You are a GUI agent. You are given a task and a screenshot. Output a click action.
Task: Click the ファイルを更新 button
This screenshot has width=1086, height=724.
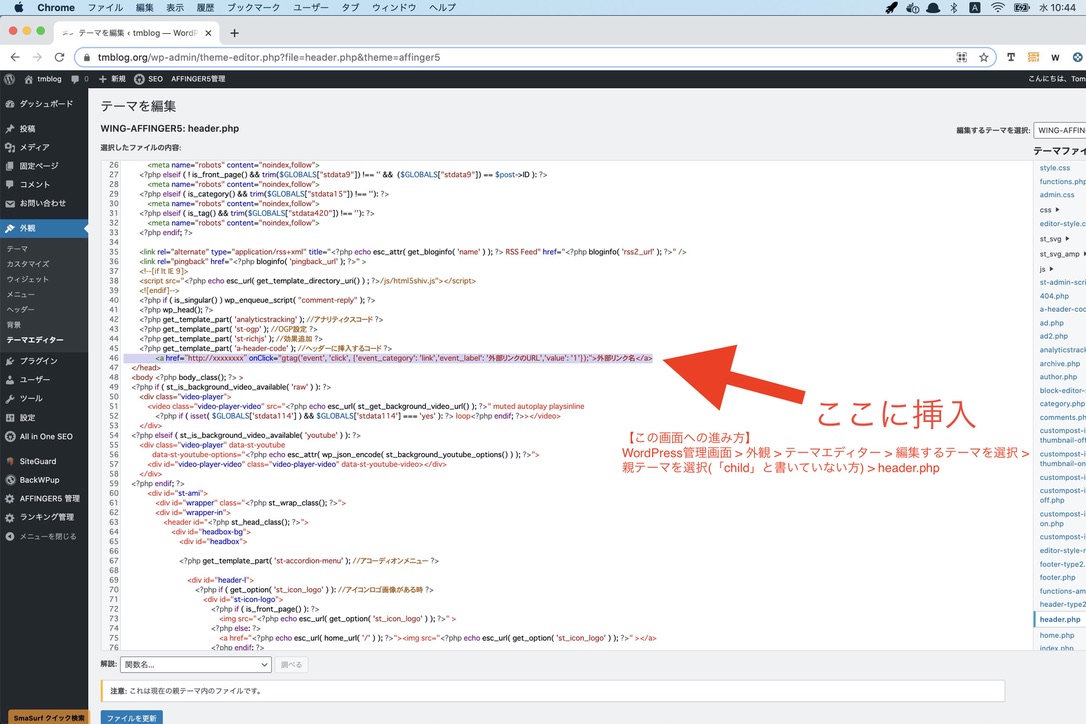132,718
